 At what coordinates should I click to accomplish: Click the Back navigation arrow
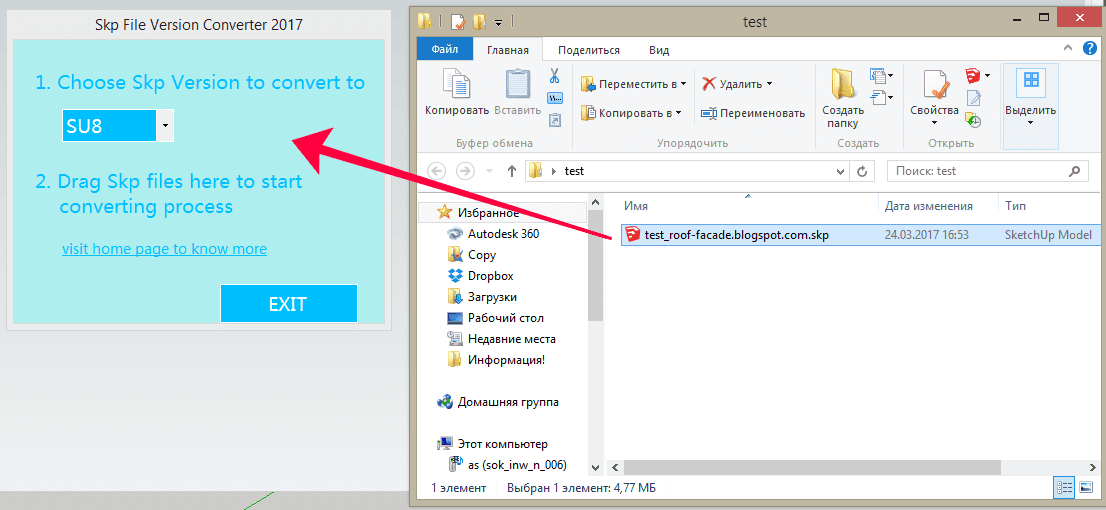tap(437, 171)
